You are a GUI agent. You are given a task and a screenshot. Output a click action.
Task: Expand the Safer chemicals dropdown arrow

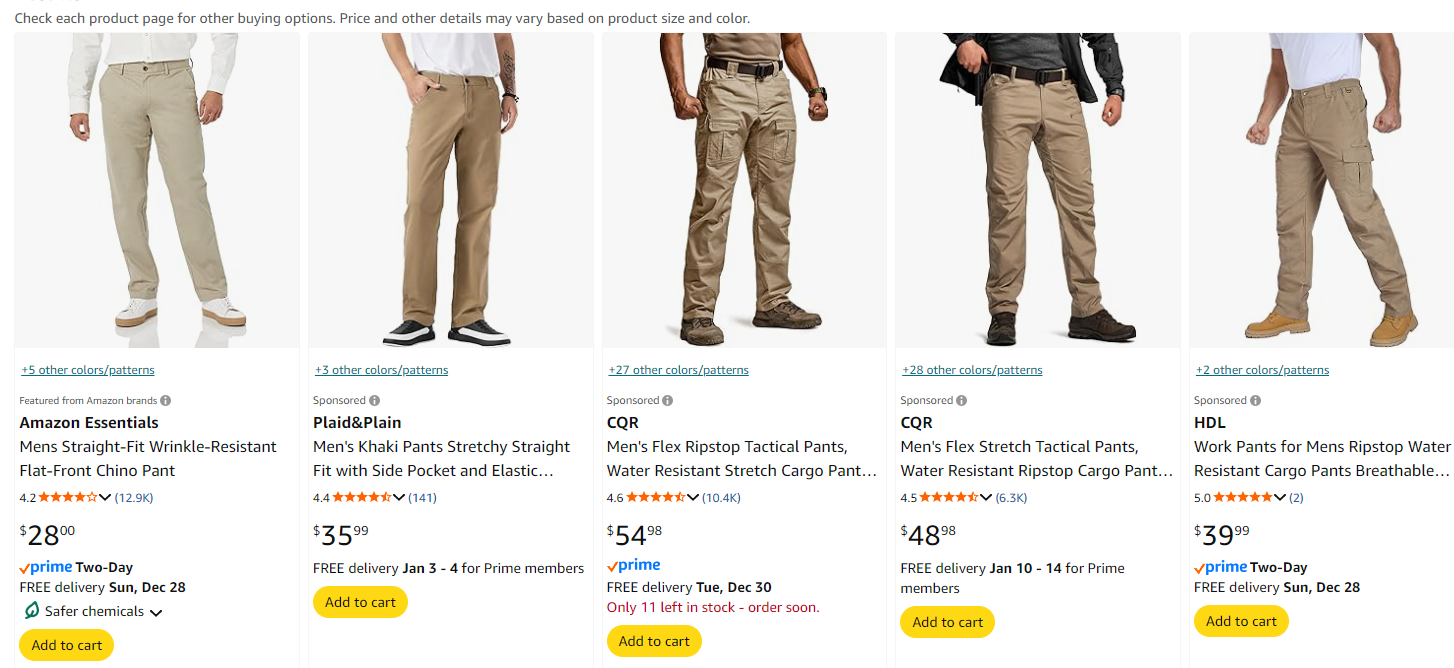pos(156,612)
